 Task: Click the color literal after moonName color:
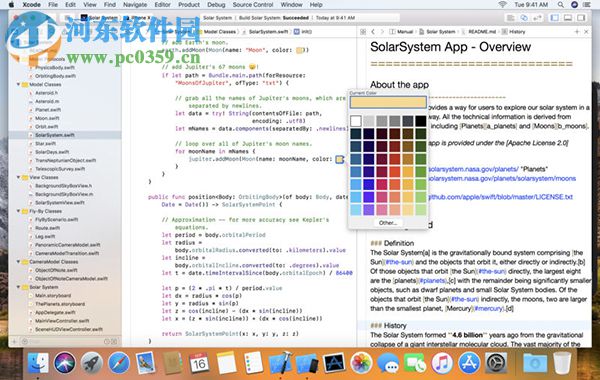339,159
